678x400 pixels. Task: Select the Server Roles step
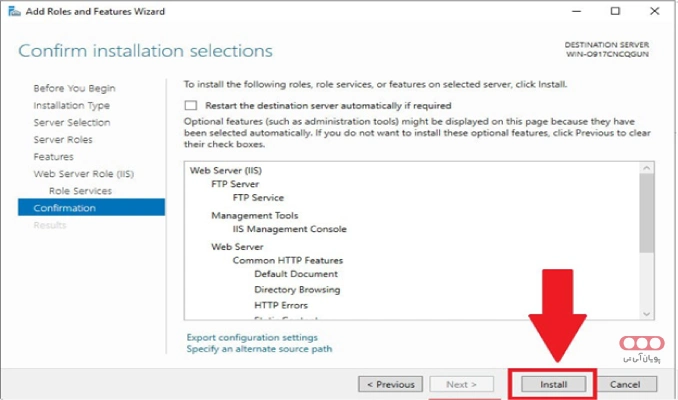tap(63, 139)
